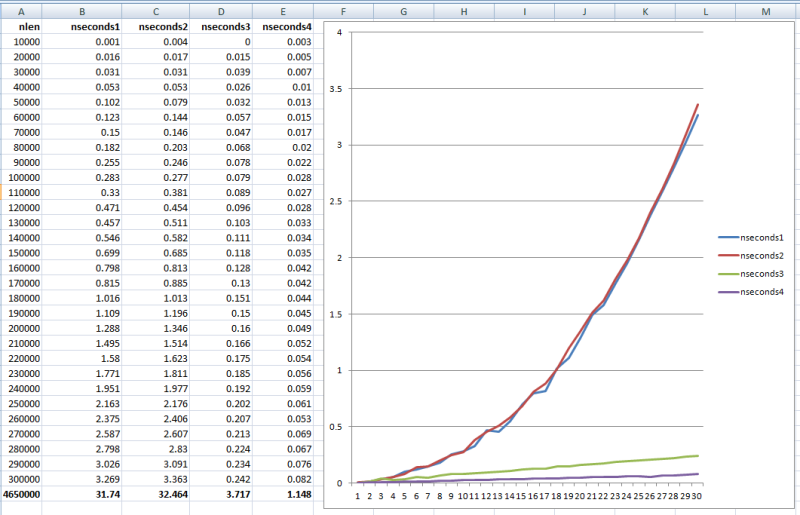
Task: Select column M header
Action: point(766,11)
